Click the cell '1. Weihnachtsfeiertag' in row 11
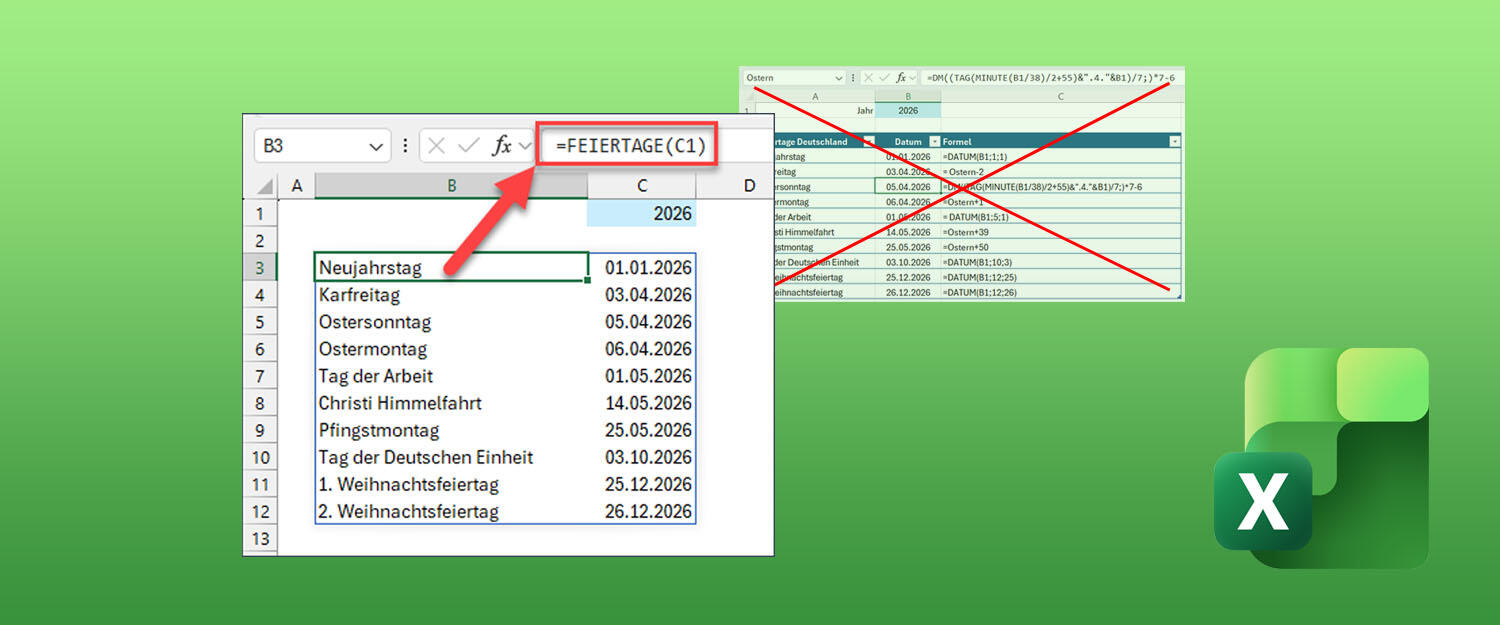The height and width of the screenshot is (625, 1500). (452, 484)
